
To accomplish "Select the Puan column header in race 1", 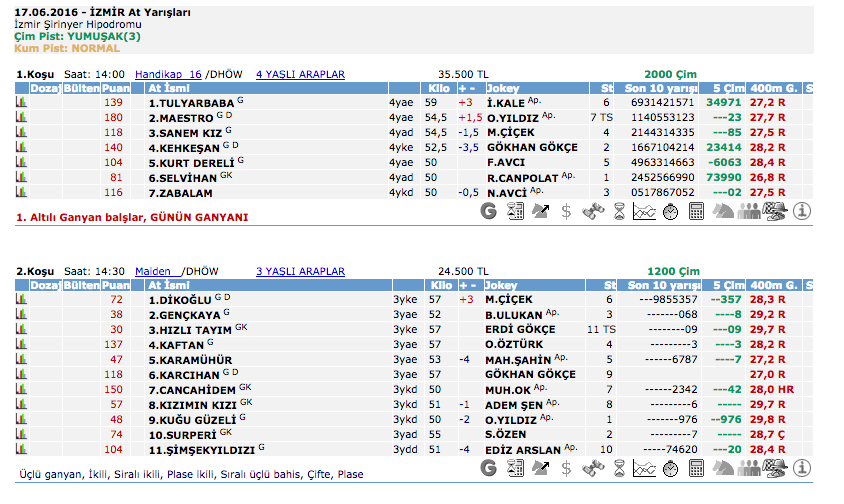I will coord(115,88).
